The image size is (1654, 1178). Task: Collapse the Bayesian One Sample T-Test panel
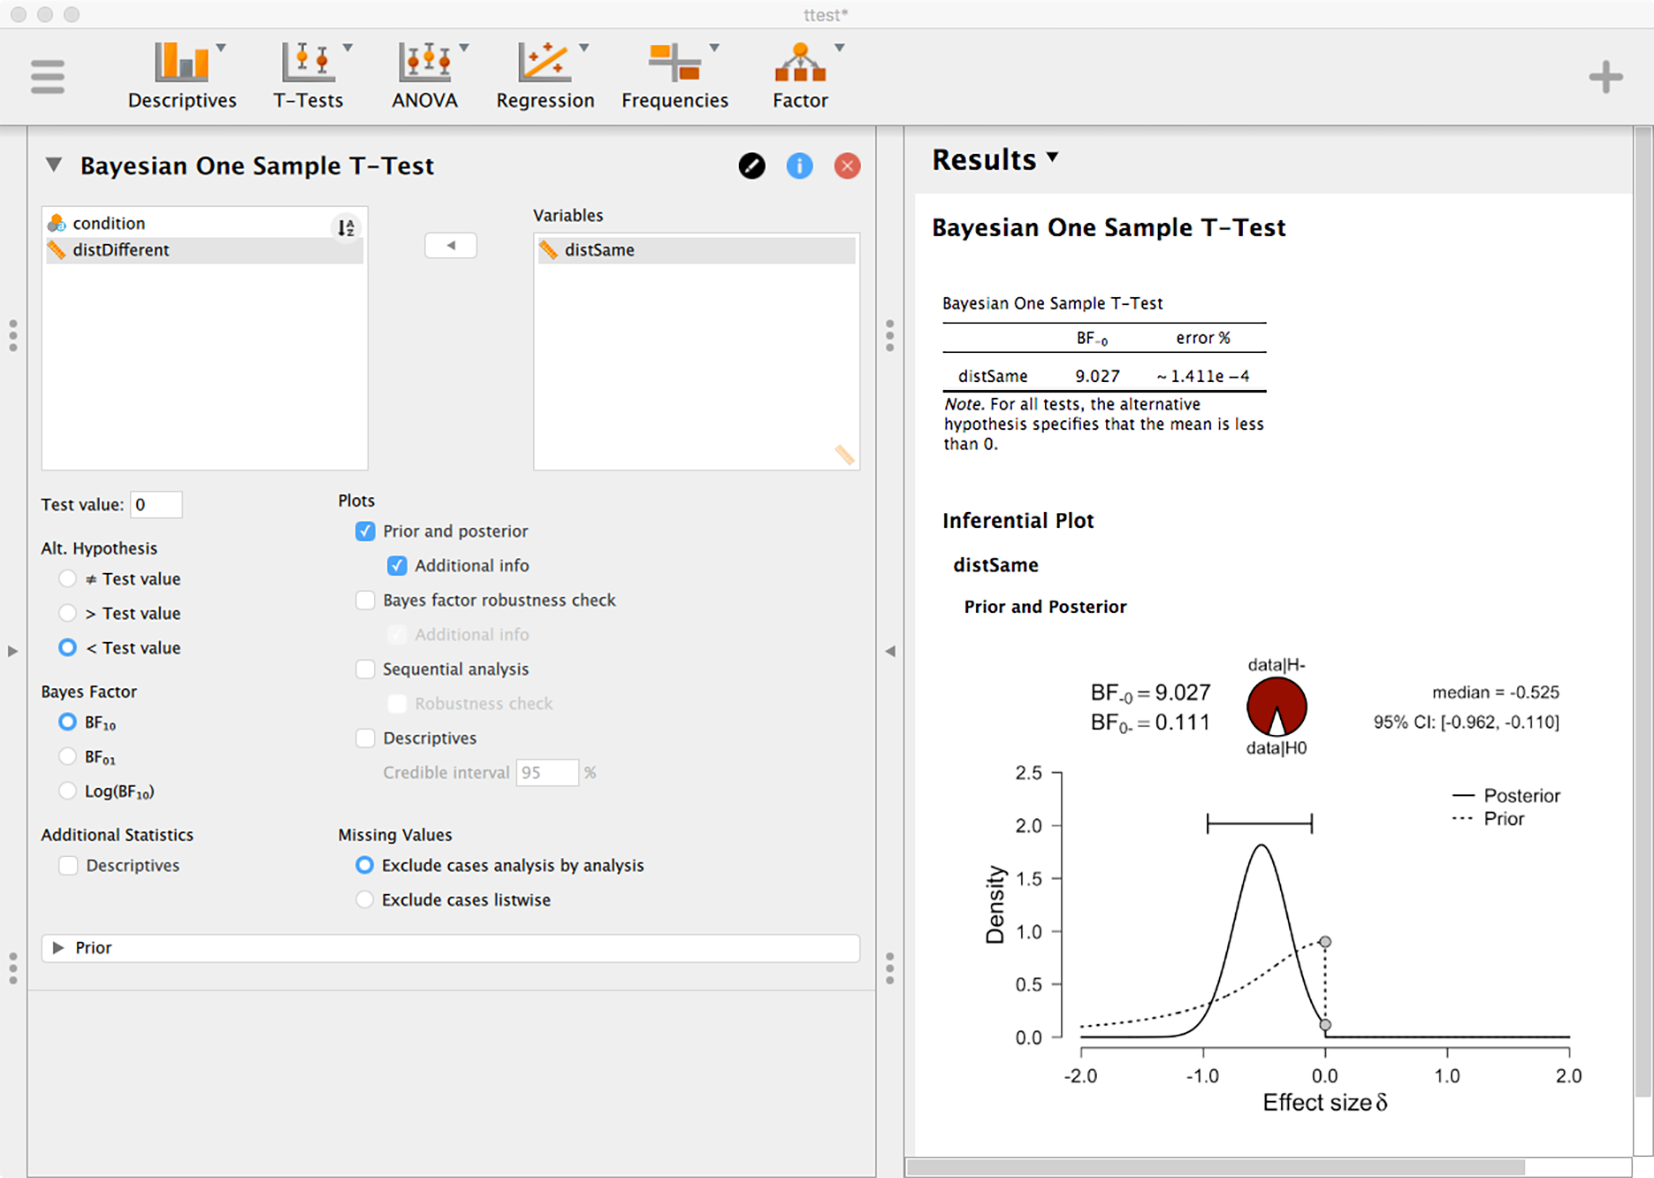[54, 165]
